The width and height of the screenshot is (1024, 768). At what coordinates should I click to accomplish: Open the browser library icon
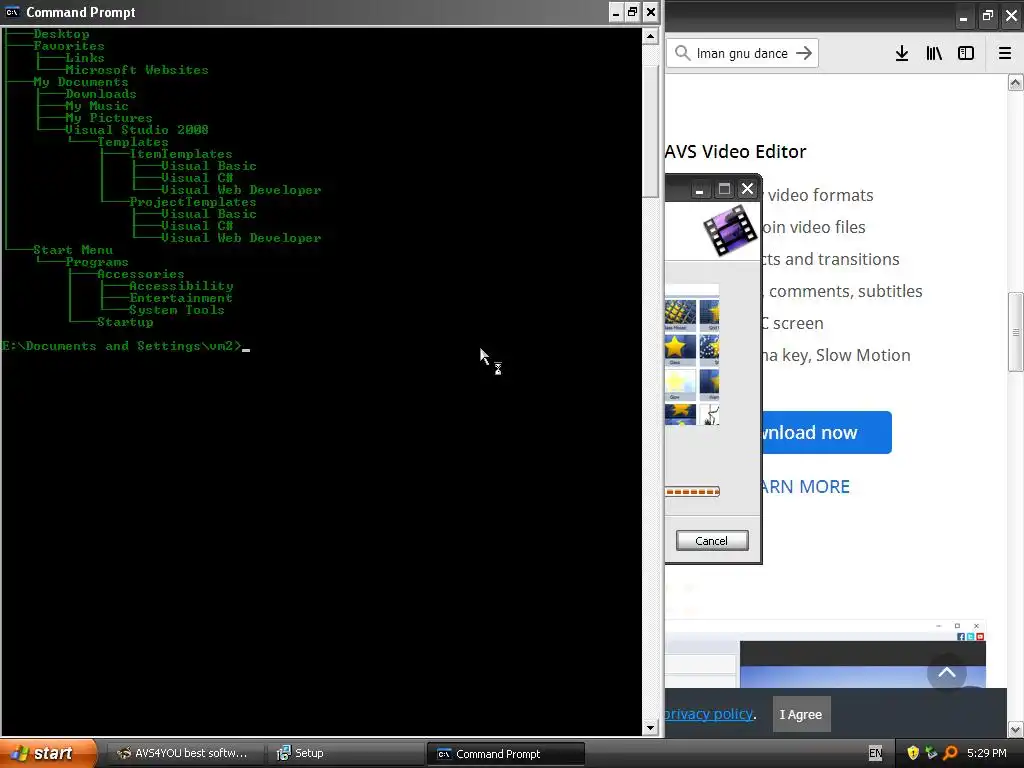(x=934, y=54)
